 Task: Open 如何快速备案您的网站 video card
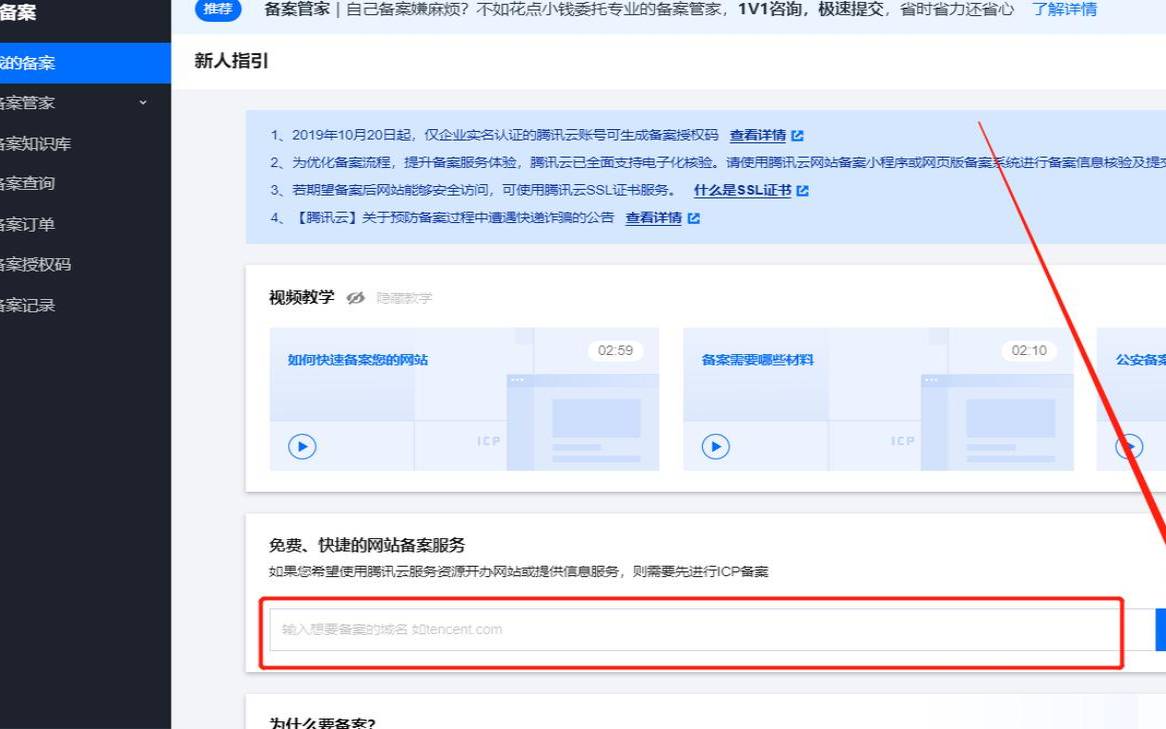[464, 399]
